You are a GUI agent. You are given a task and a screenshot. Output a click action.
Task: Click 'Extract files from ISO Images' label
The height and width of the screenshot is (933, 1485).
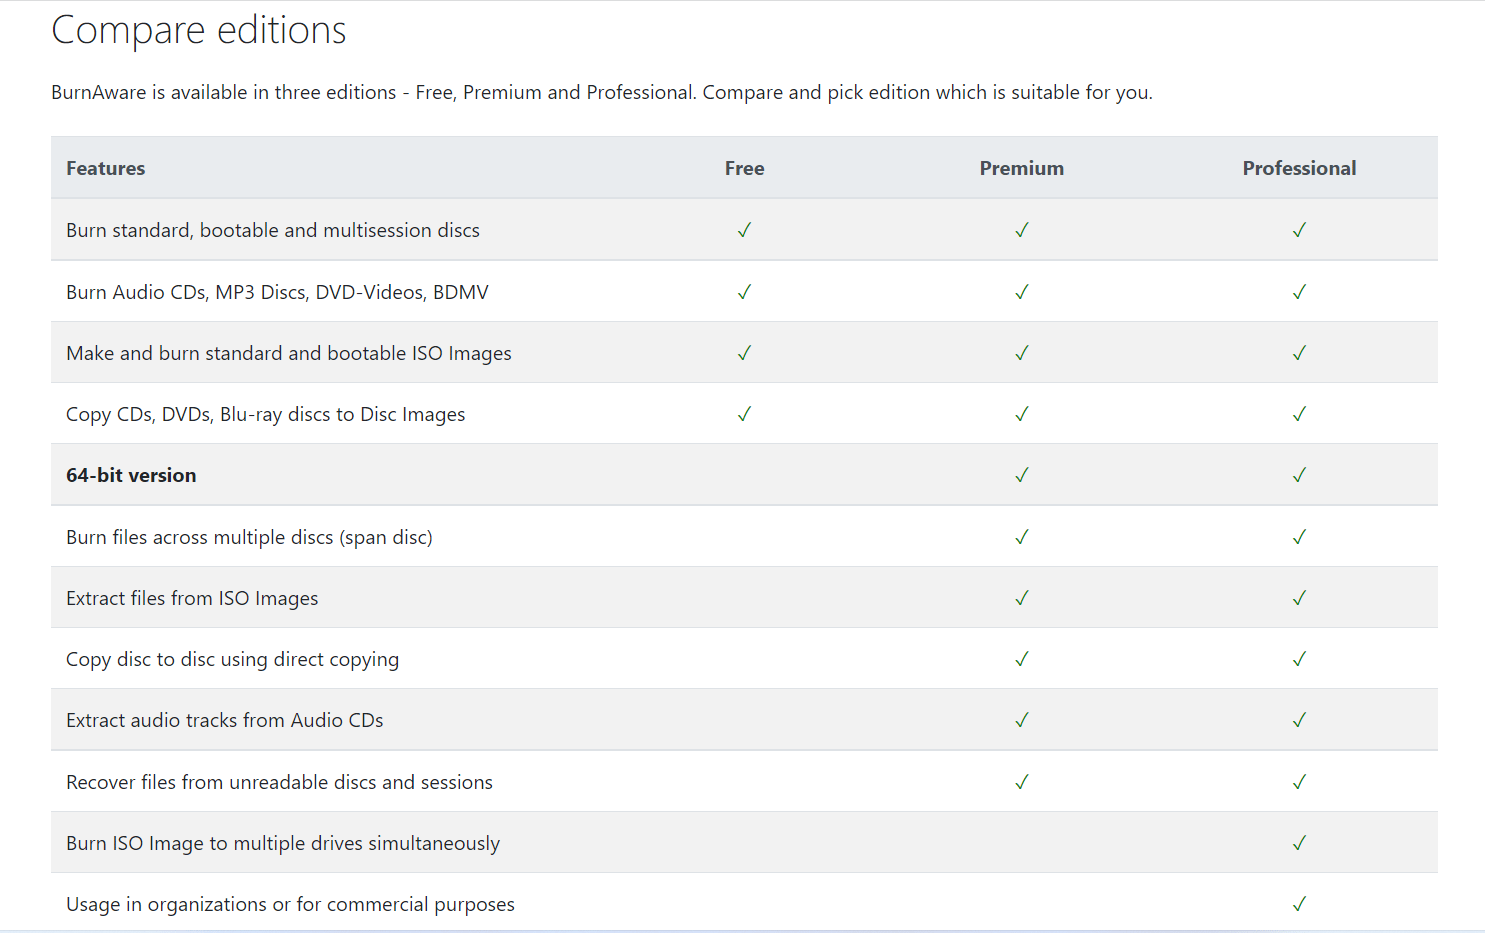pos(192,598)
